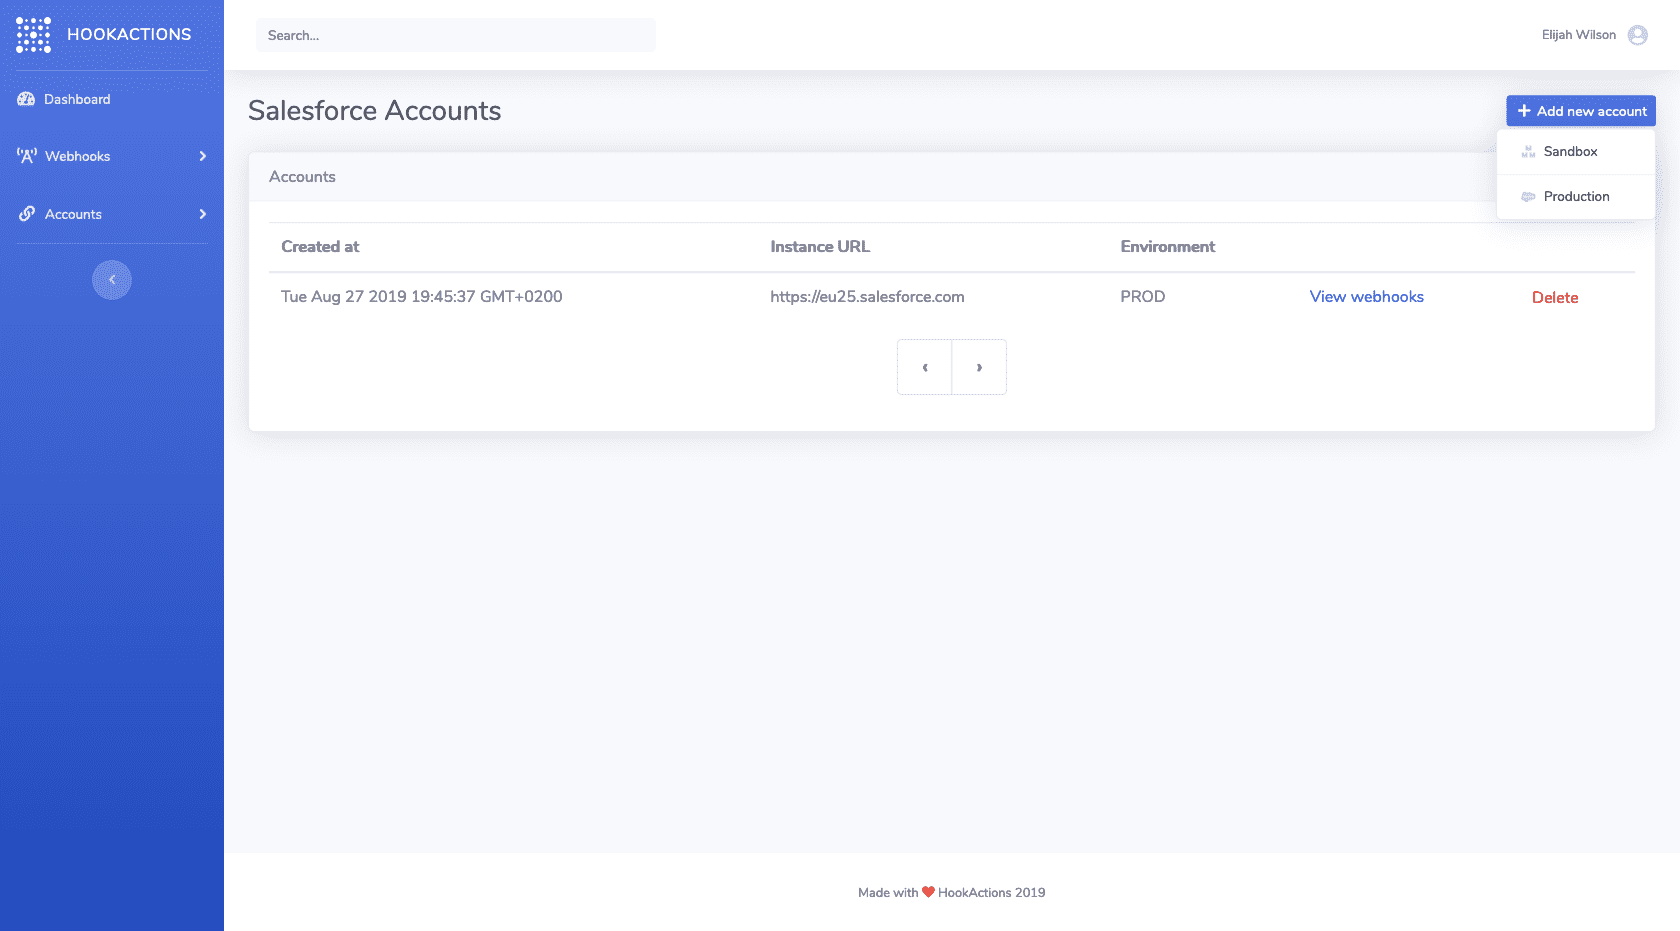
Task: Click the user avatar icon beside Elijah Wilson
Action: [1637, 35]
